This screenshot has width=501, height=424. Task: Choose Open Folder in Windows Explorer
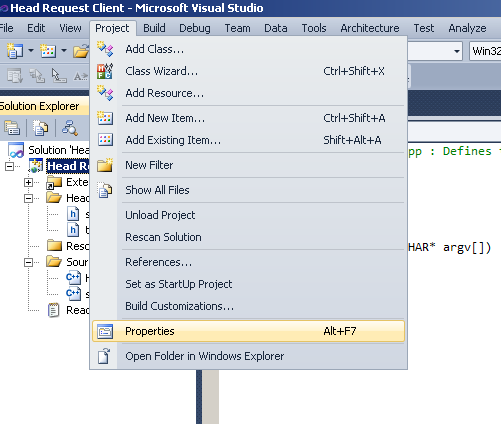coord(248,356)
